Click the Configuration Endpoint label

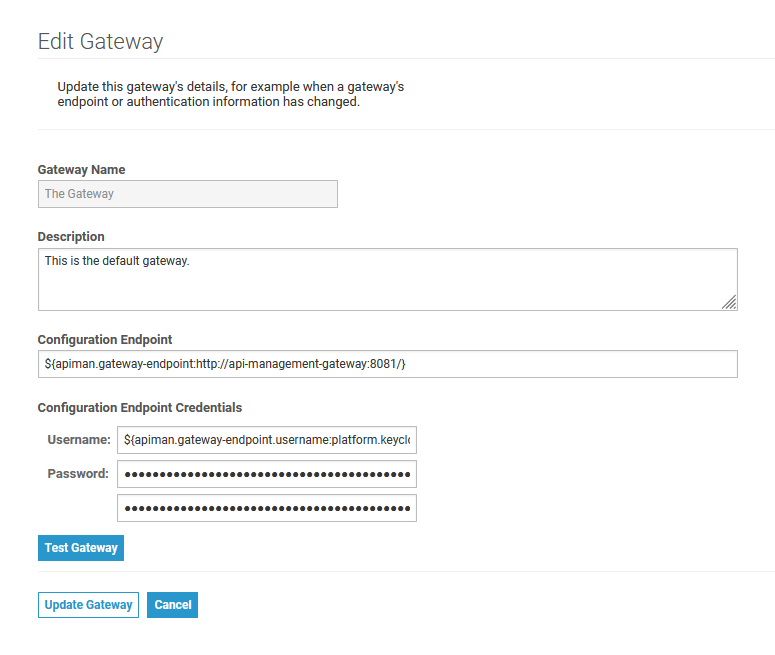(x=105, y=340)
